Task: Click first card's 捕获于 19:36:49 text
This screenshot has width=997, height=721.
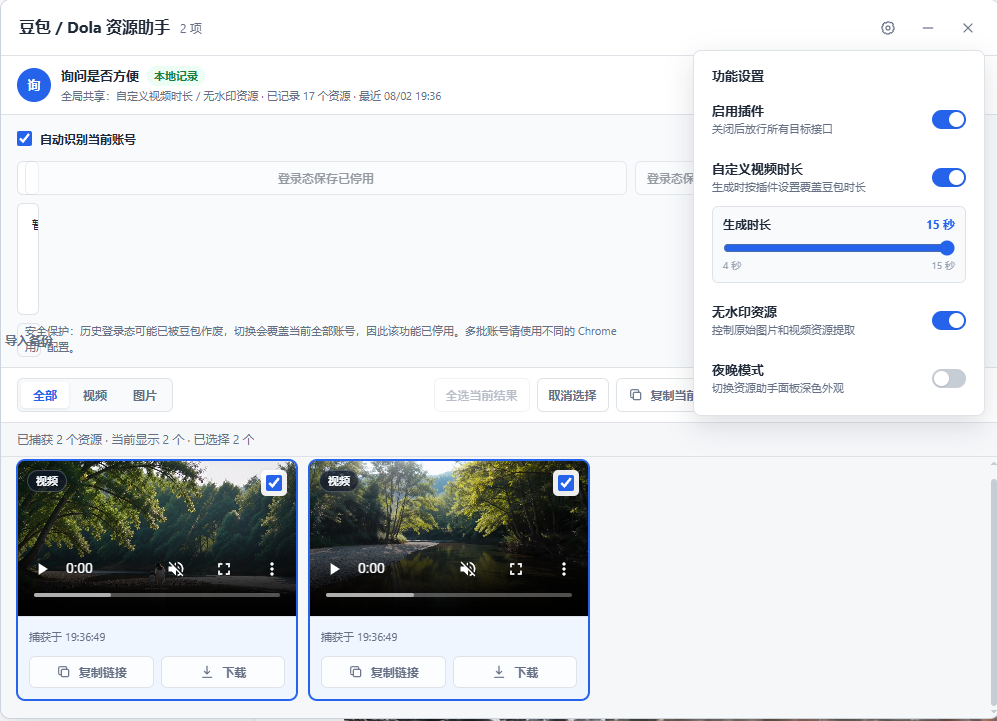Action: point(67,637)
